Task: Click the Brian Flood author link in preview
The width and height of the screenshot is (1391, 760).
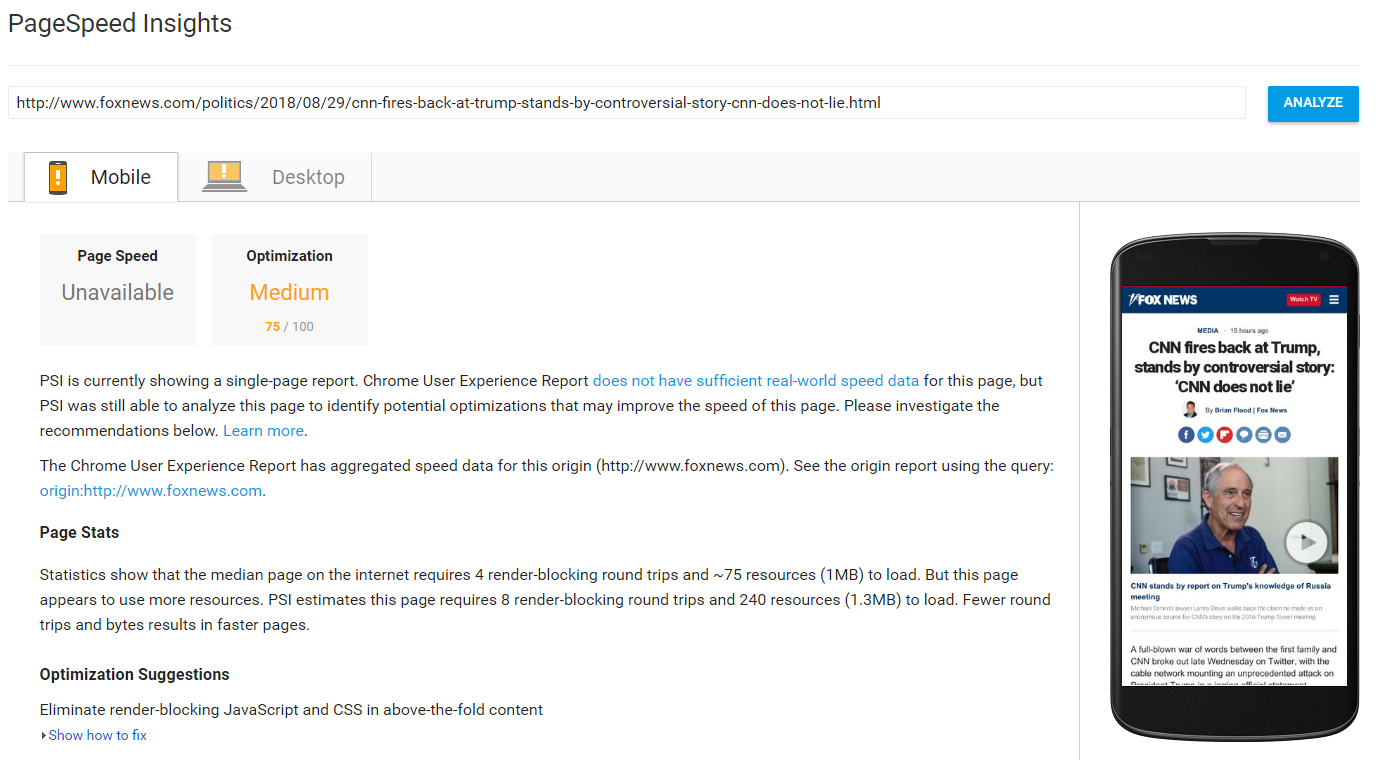Action: pyautogui.click(x=1232, y=410)
